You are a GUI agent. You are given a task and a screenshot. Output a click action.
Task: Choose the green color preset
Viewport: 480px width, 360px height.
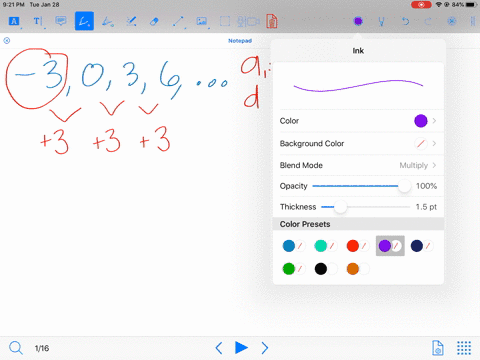289,269
